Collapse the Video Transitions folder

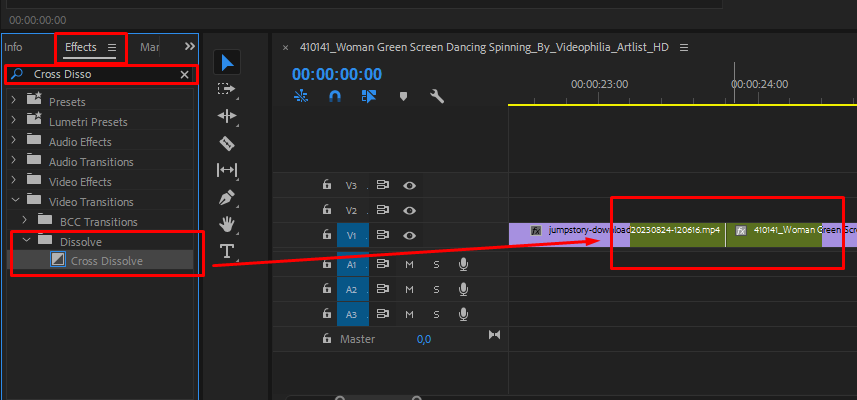pos(15,200)
